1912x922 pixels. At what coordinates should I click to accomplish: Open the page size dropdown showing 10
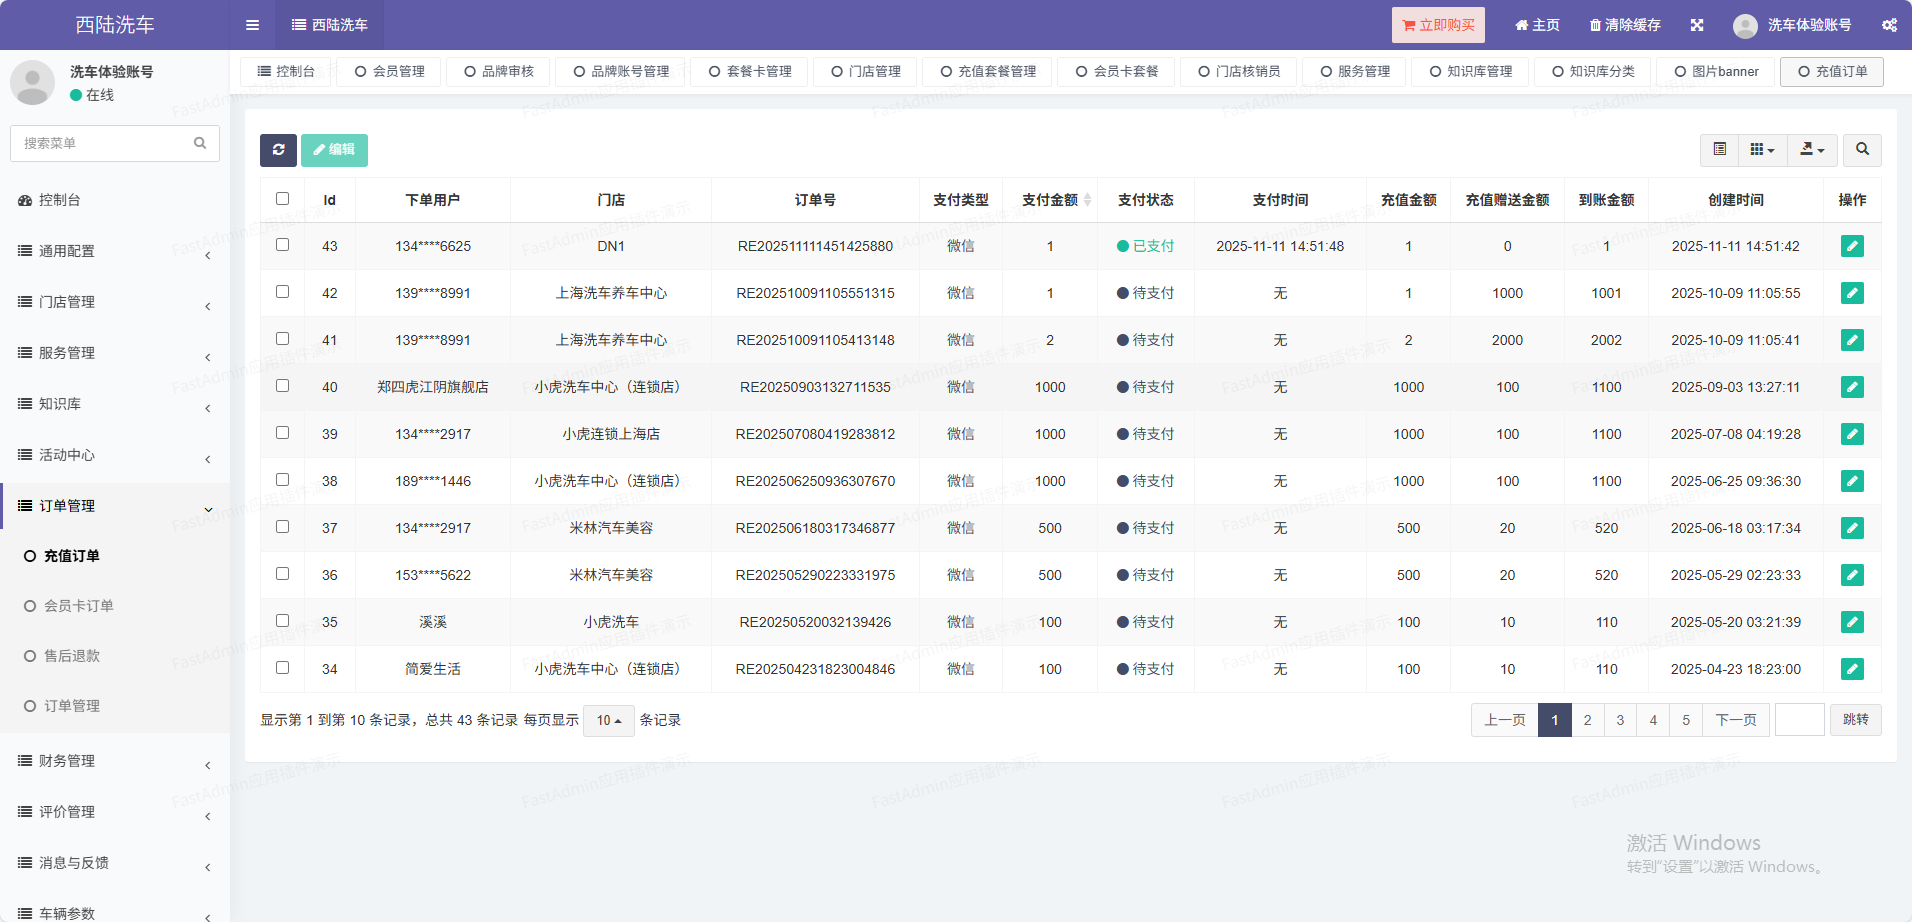608,720
